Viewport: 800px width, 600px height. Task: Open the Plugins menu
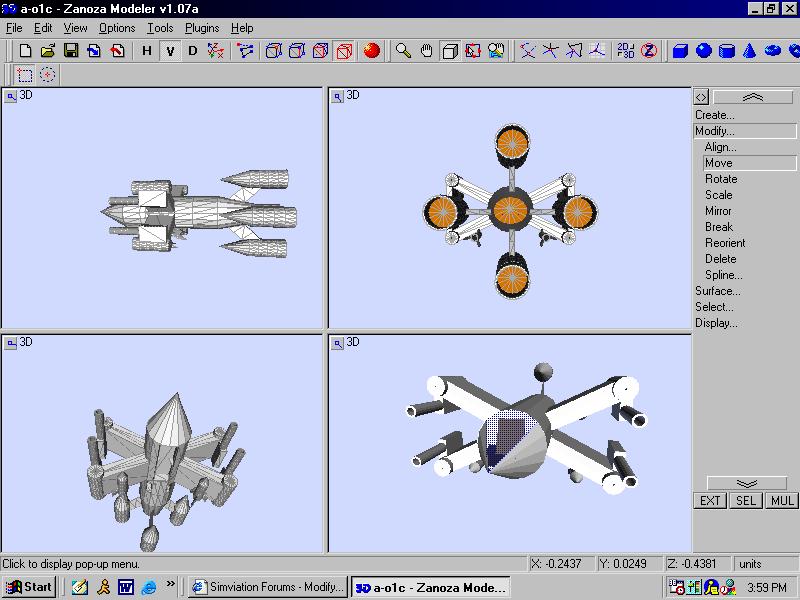point(201,28)
